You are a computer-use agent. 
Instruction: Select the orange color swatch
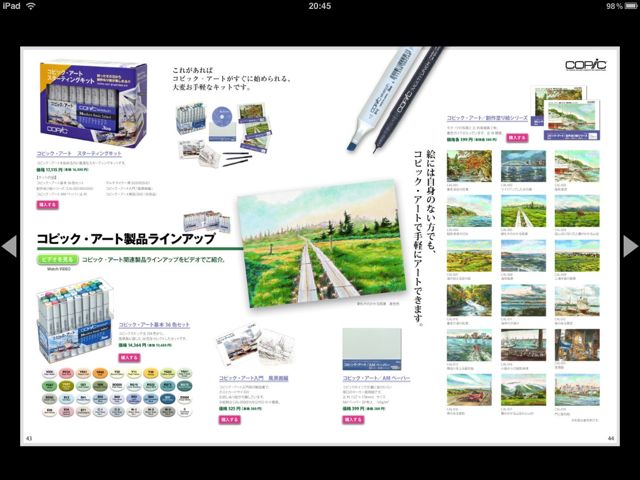[100, 373]
